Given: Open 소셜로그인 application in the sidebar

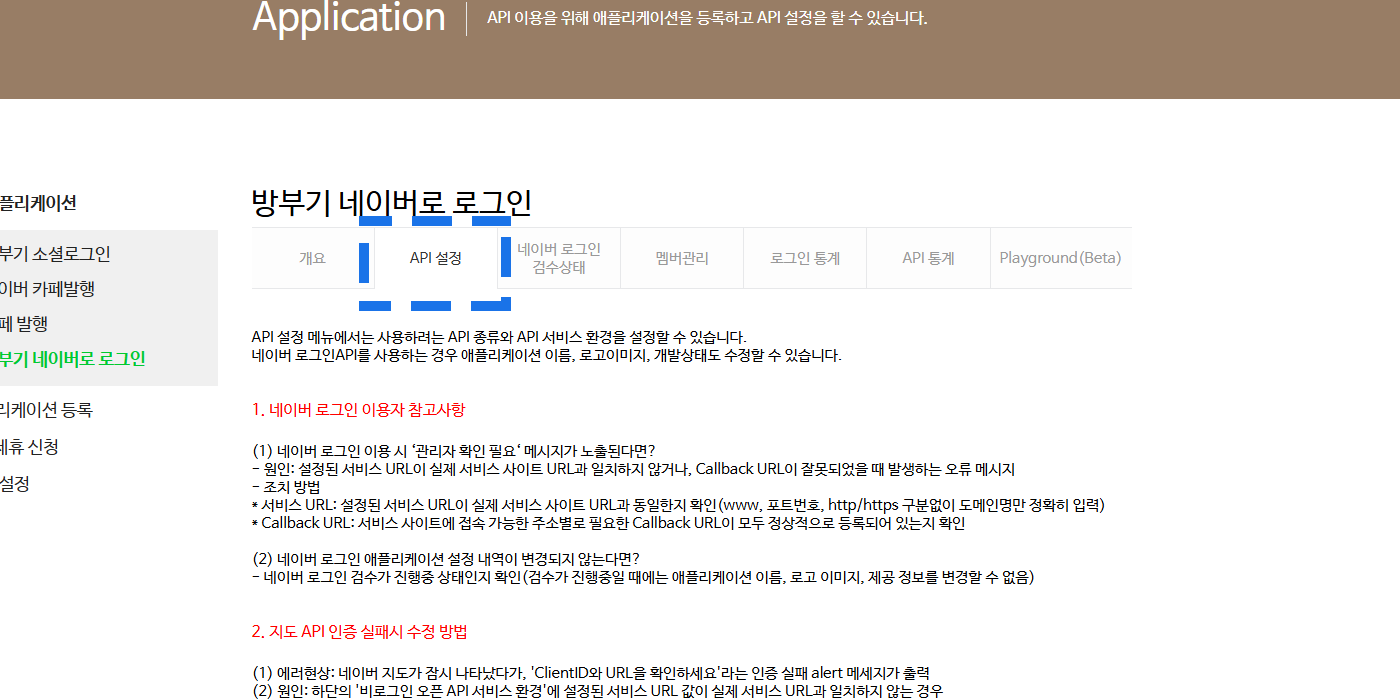Looking at the screenshot, I should [55, 254].
